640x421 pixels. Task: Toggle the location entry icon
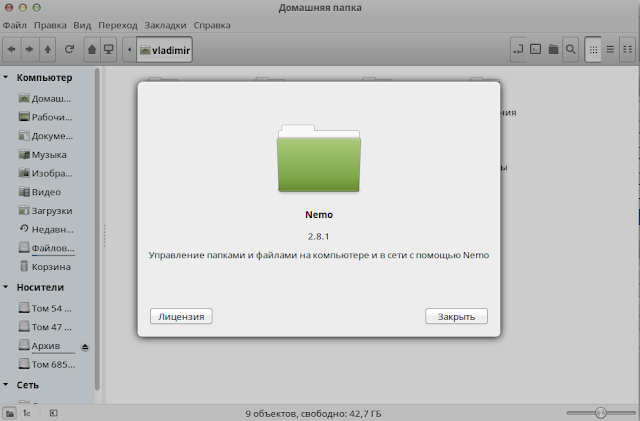coord(518,49)
